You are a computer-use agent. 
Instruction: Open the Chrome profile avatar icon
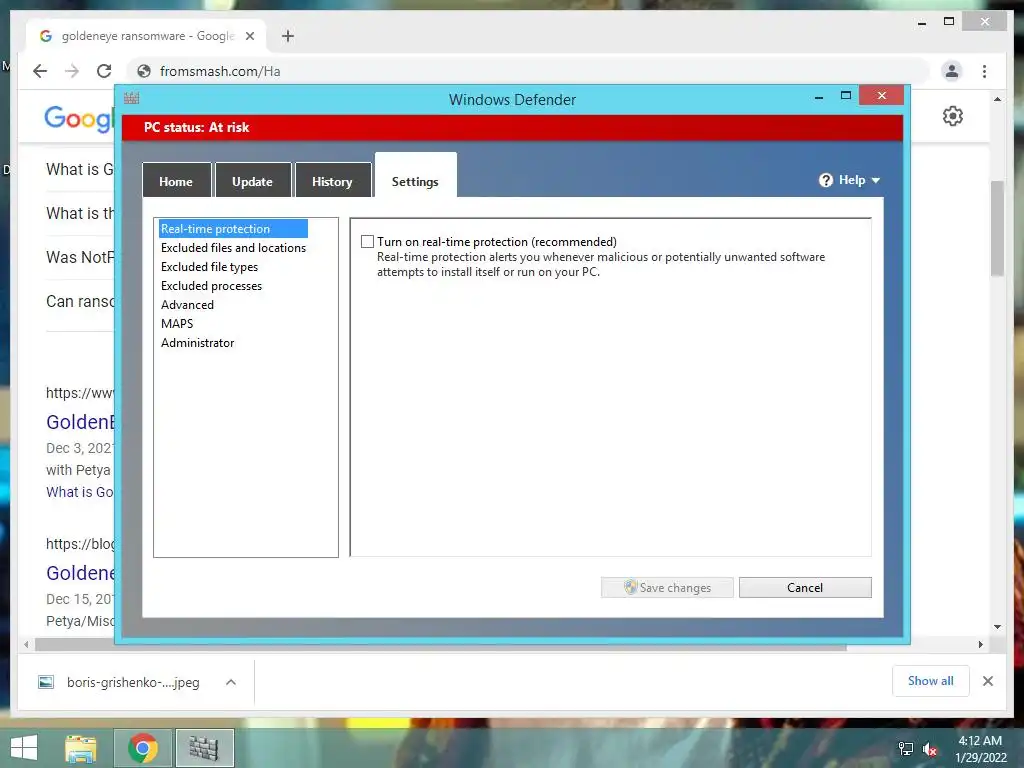[952, 71]
